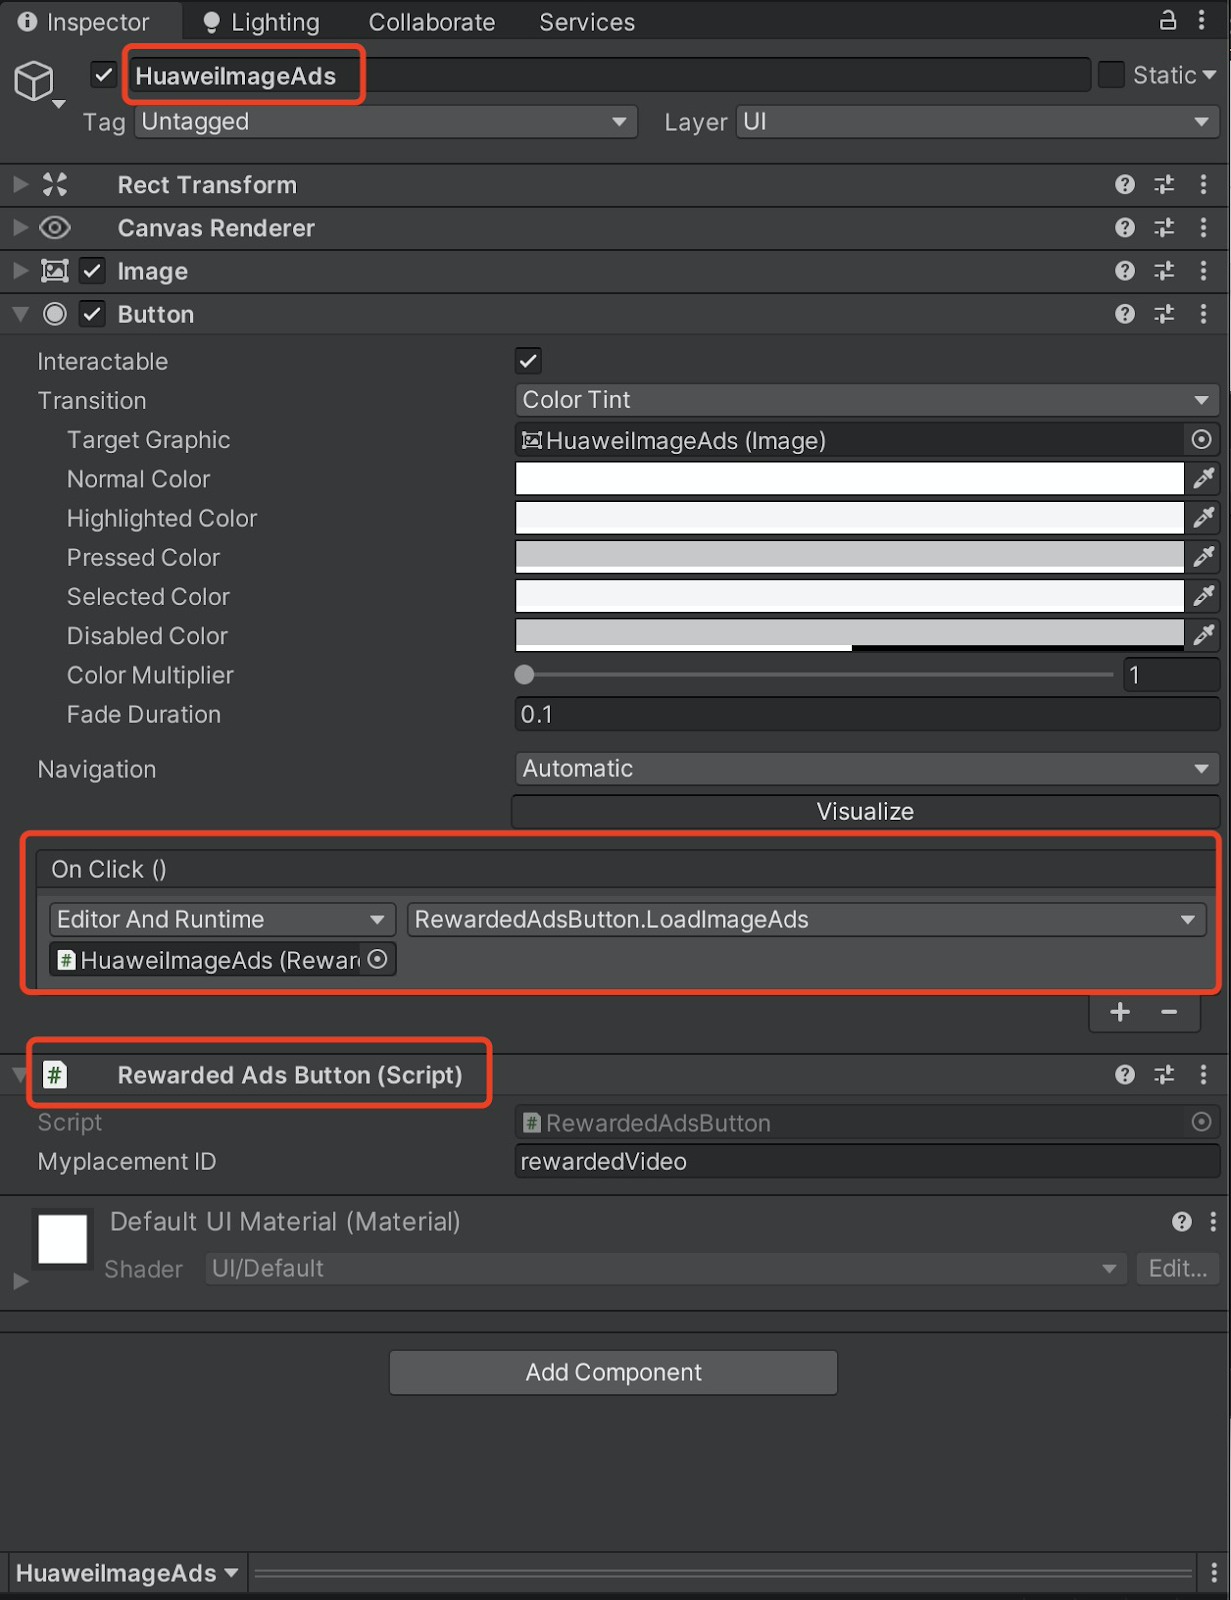Open Canvas Renderer help icon
Image resolution: width=1231 pixels, height=1600 pixels.
tap(1125, 227)
